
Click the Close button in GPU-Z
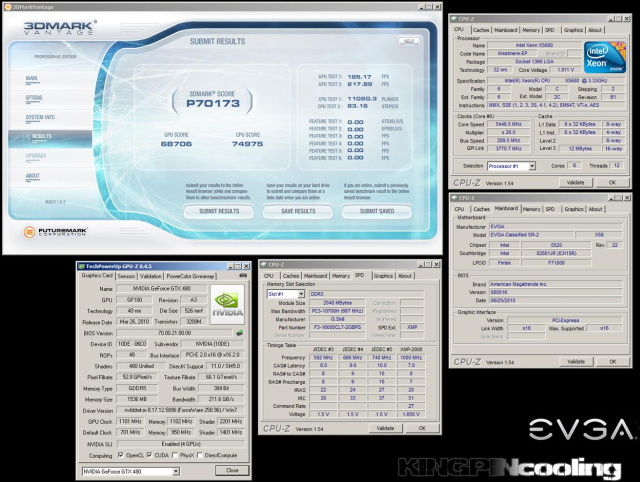point(232,471)
